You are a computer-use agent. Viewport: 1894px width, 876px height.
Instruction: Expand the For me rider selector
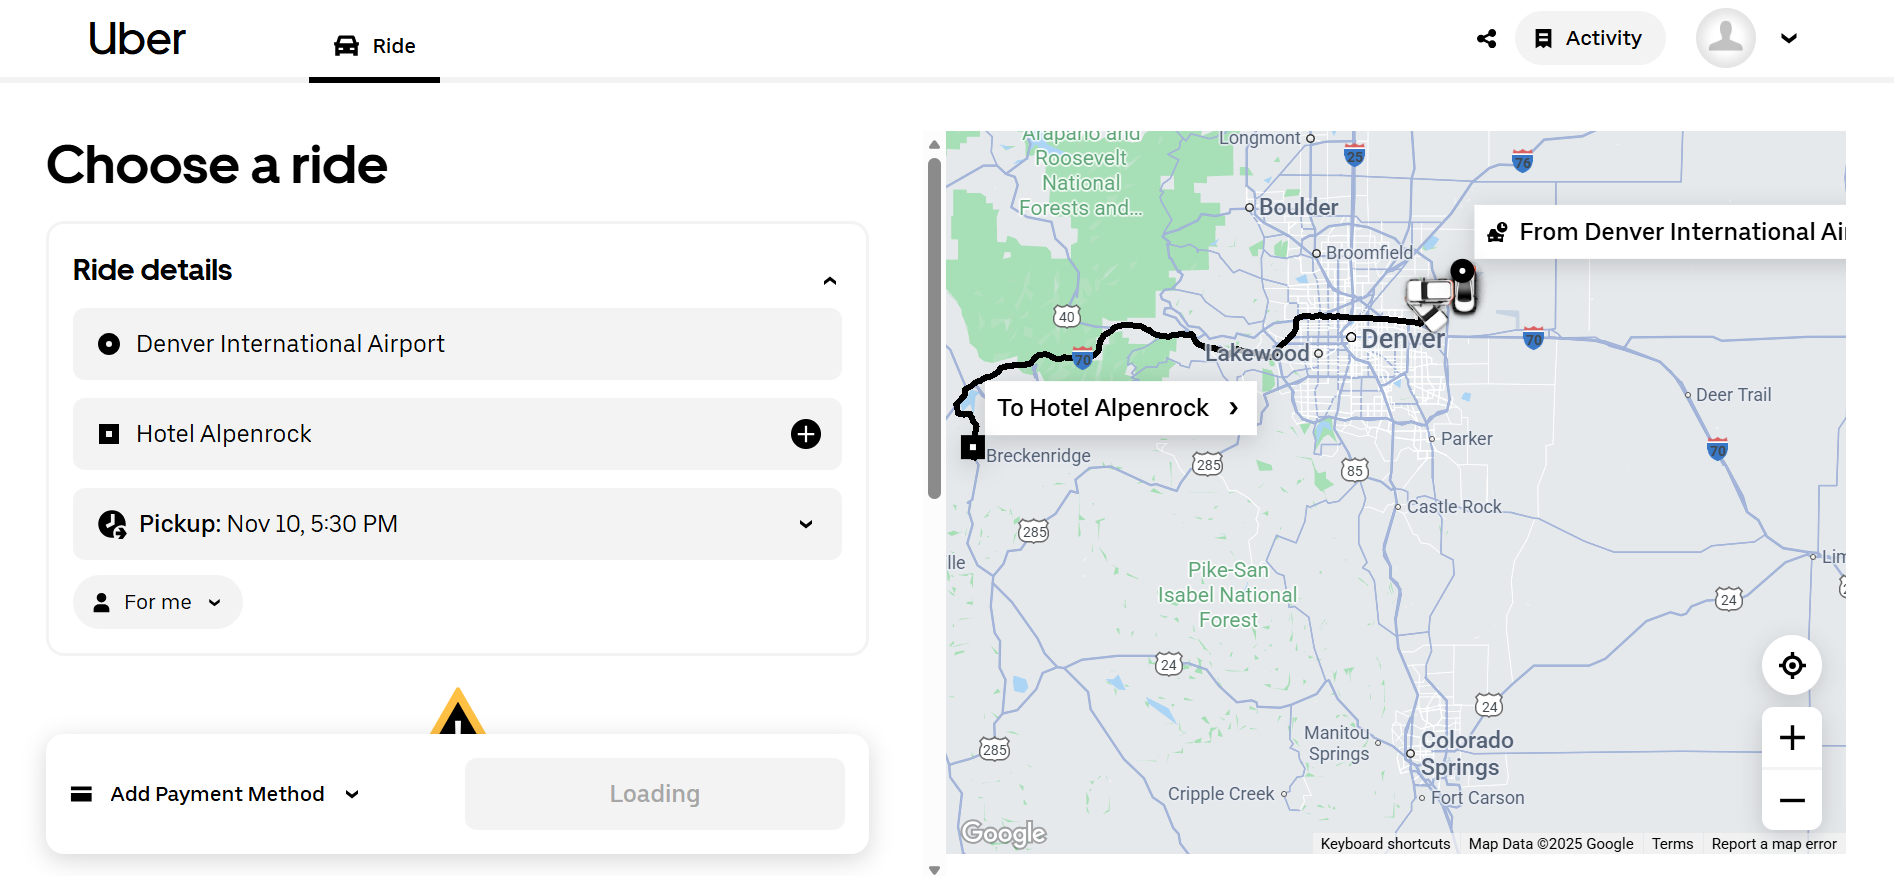click(x=158, y=602)
